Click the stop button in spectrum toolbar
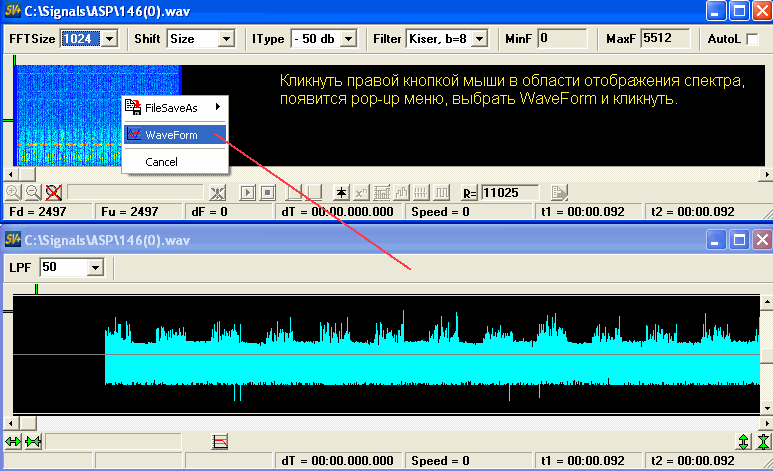 point(268,192)
